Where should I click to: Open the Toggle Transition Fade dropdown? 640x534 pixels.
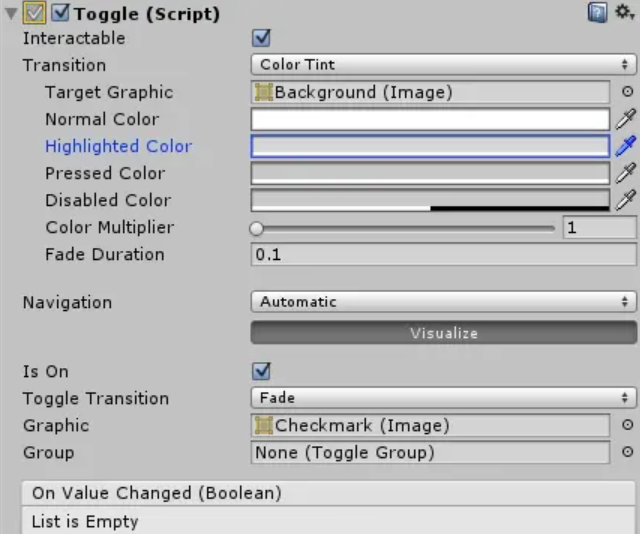[x=443, y=398]
